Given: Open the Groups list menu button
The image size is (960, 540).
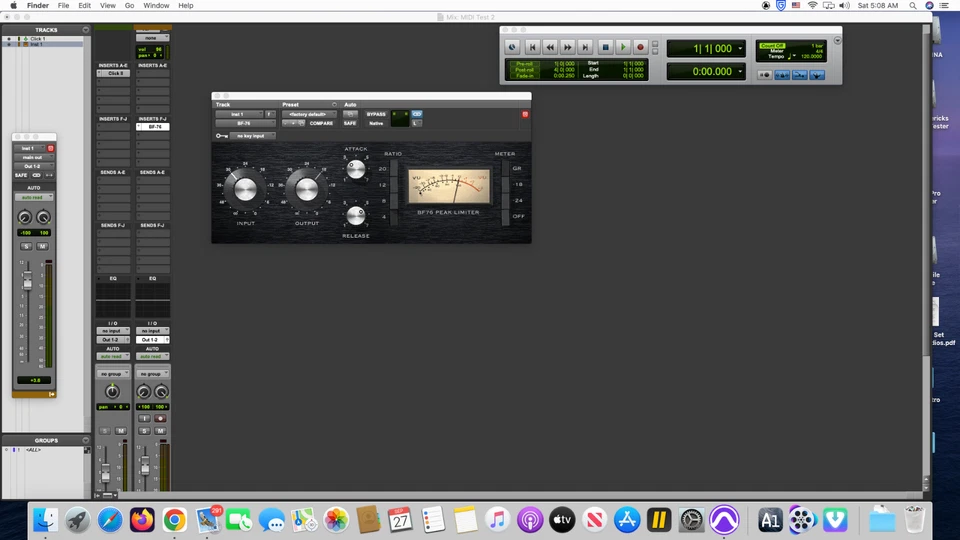Looking at the screenshot, I should point(85,440).
